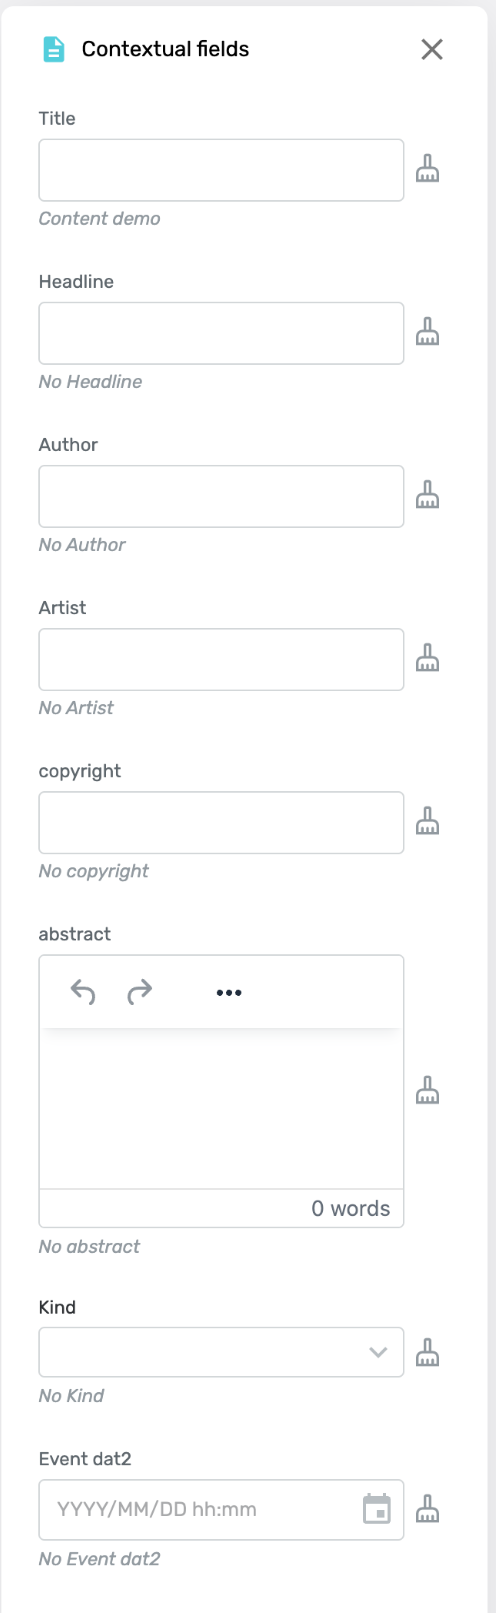Clear the Title field with broom icon

(427, 170)
